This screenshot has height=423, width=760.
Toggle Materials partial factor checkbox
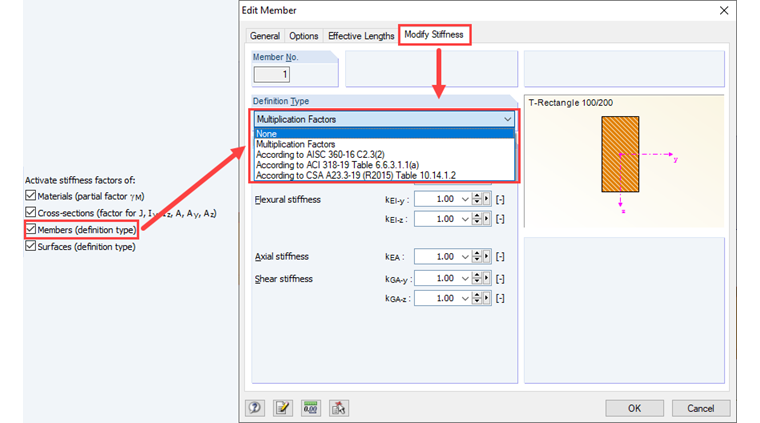(x=31, y=195)
